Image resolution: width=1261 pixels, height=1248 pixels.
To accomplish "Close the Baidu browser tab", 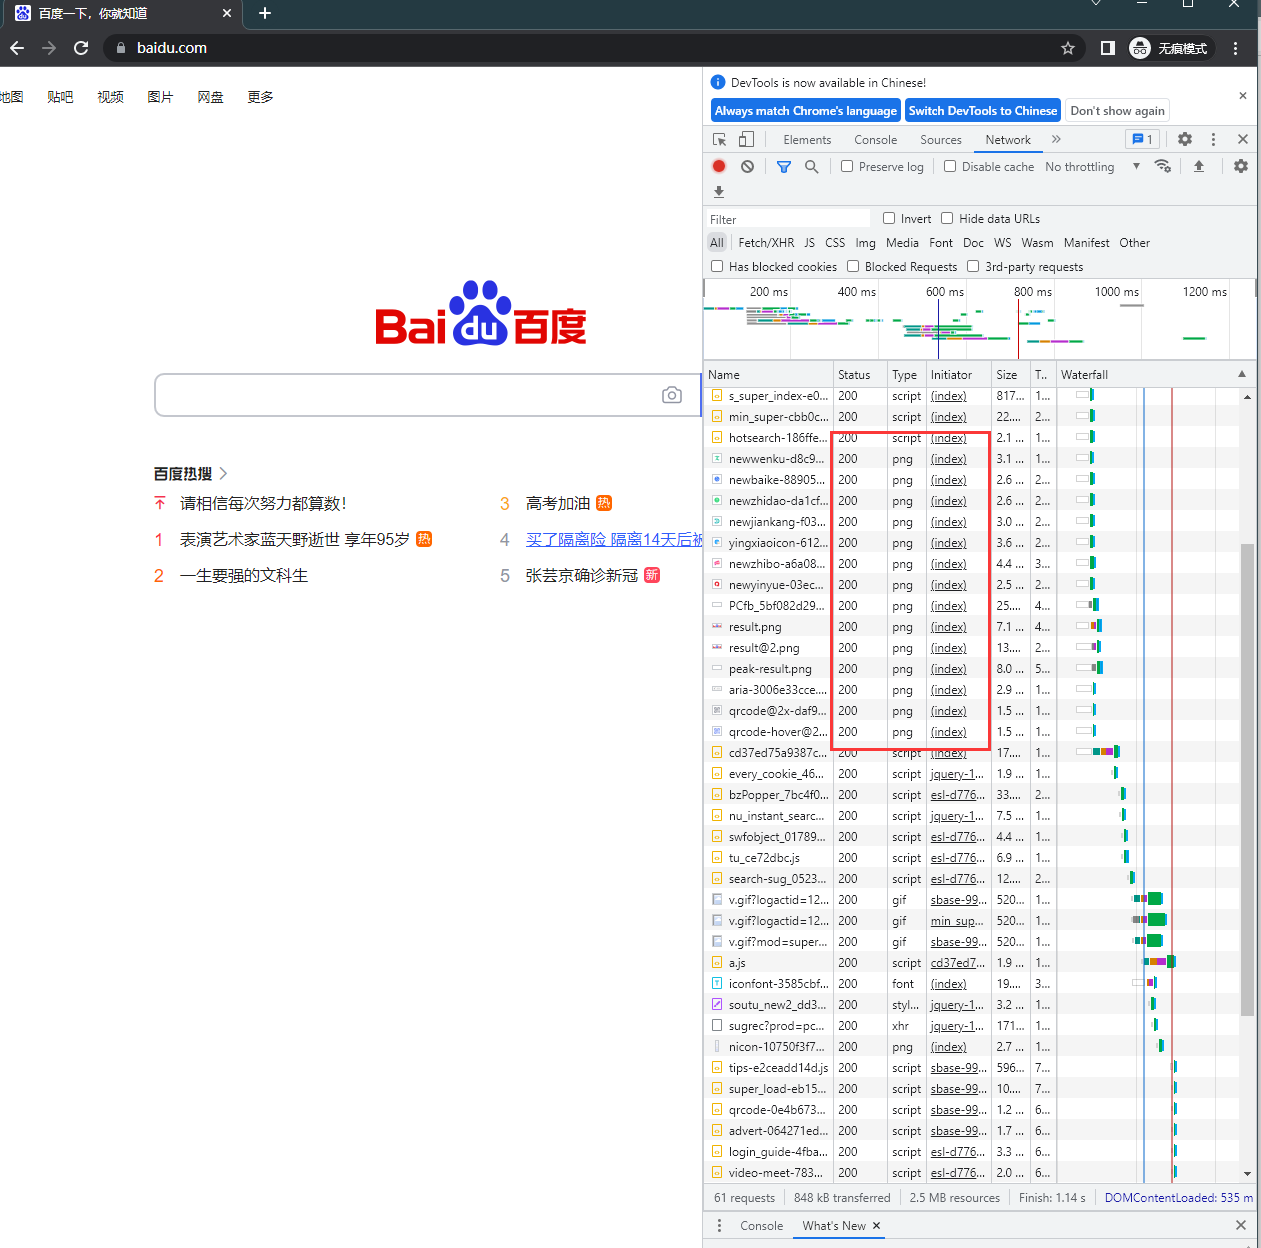I will click(x=227, y=13).
